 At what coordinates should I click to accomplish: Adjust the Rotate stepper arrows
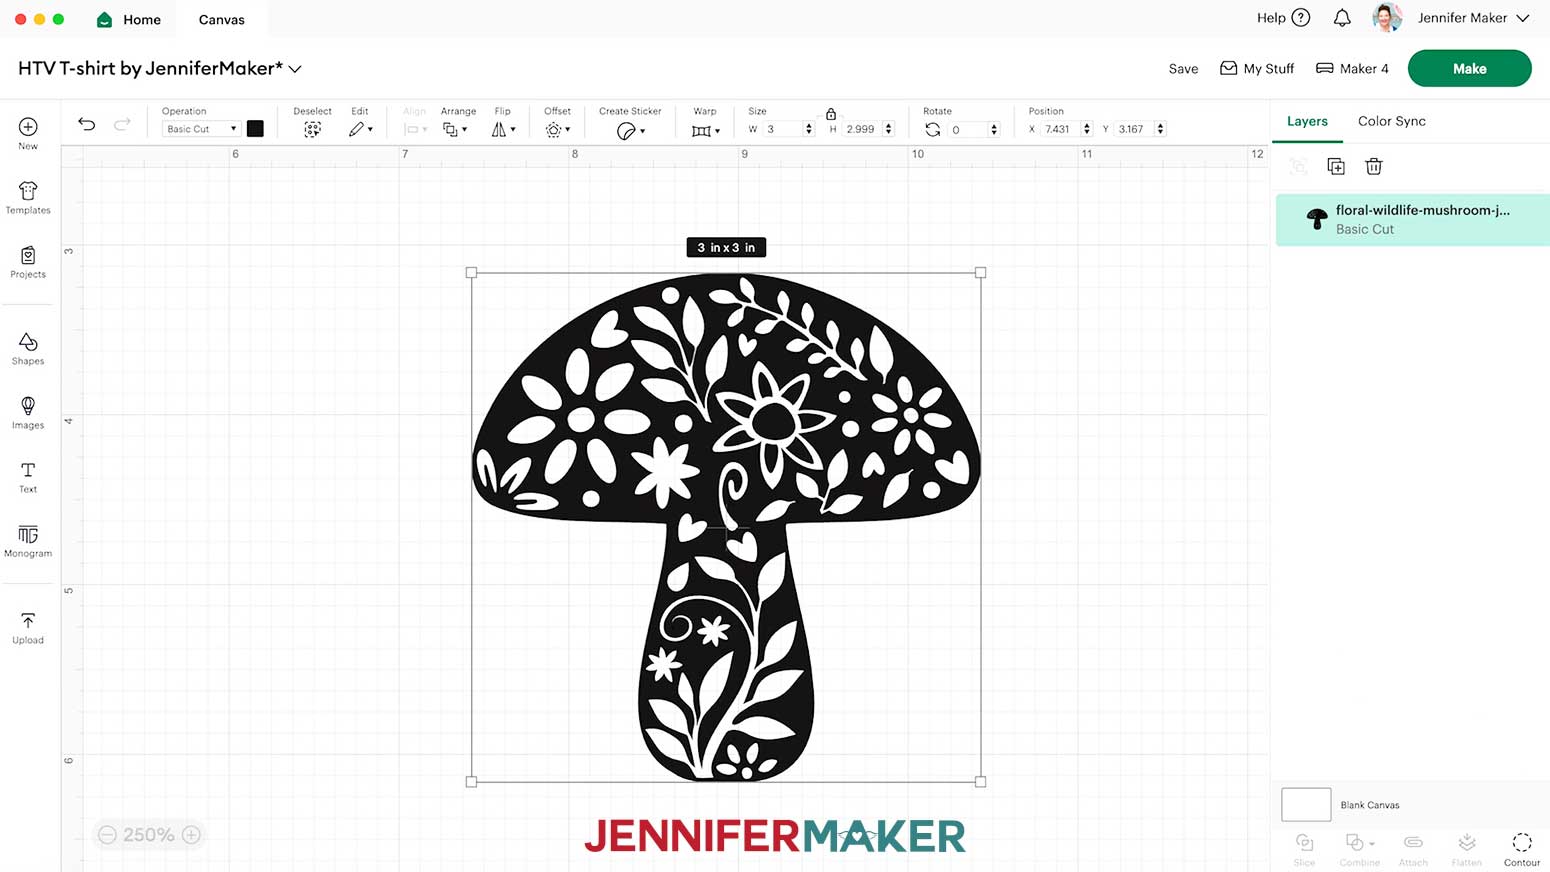(x=993, y=129)
